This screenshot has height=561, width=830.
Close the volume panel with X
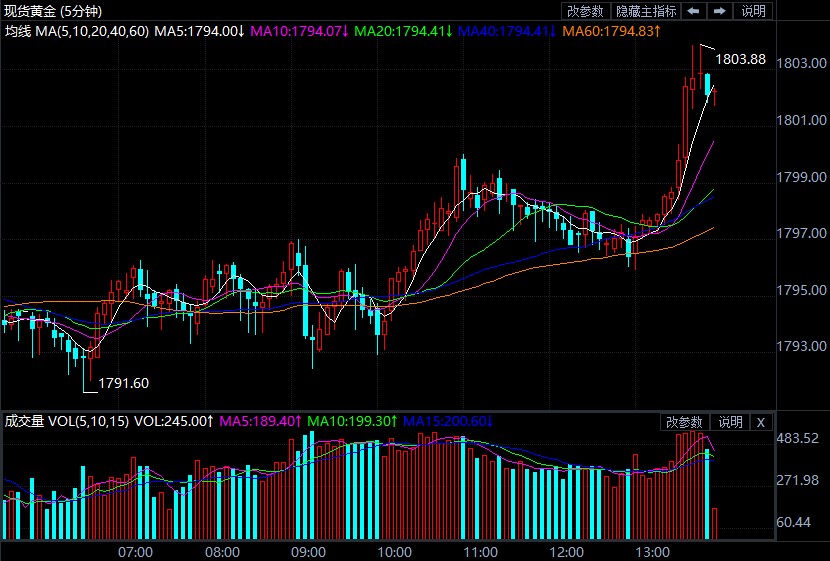click(761, 422)
